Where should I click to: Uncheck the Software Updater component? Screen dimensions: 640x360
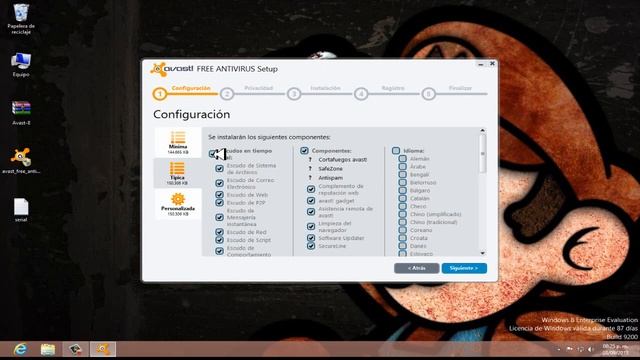click(x=311, y=238)
